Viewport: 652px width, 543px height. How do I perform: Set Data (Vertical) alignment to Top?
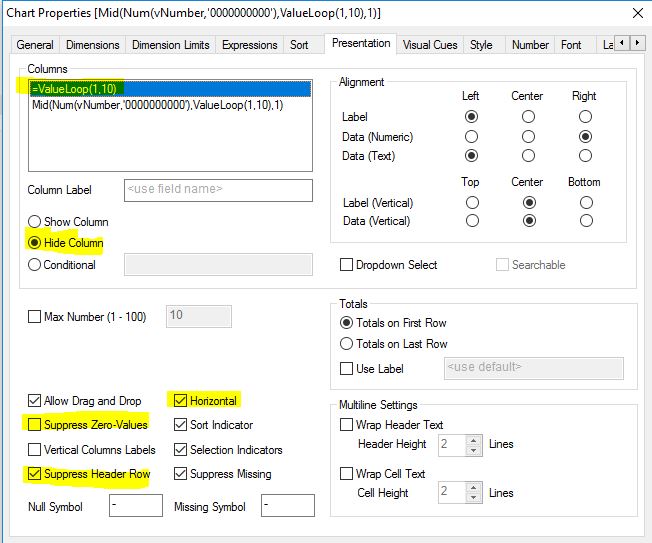pyautogui.click(x=472, y=220)
